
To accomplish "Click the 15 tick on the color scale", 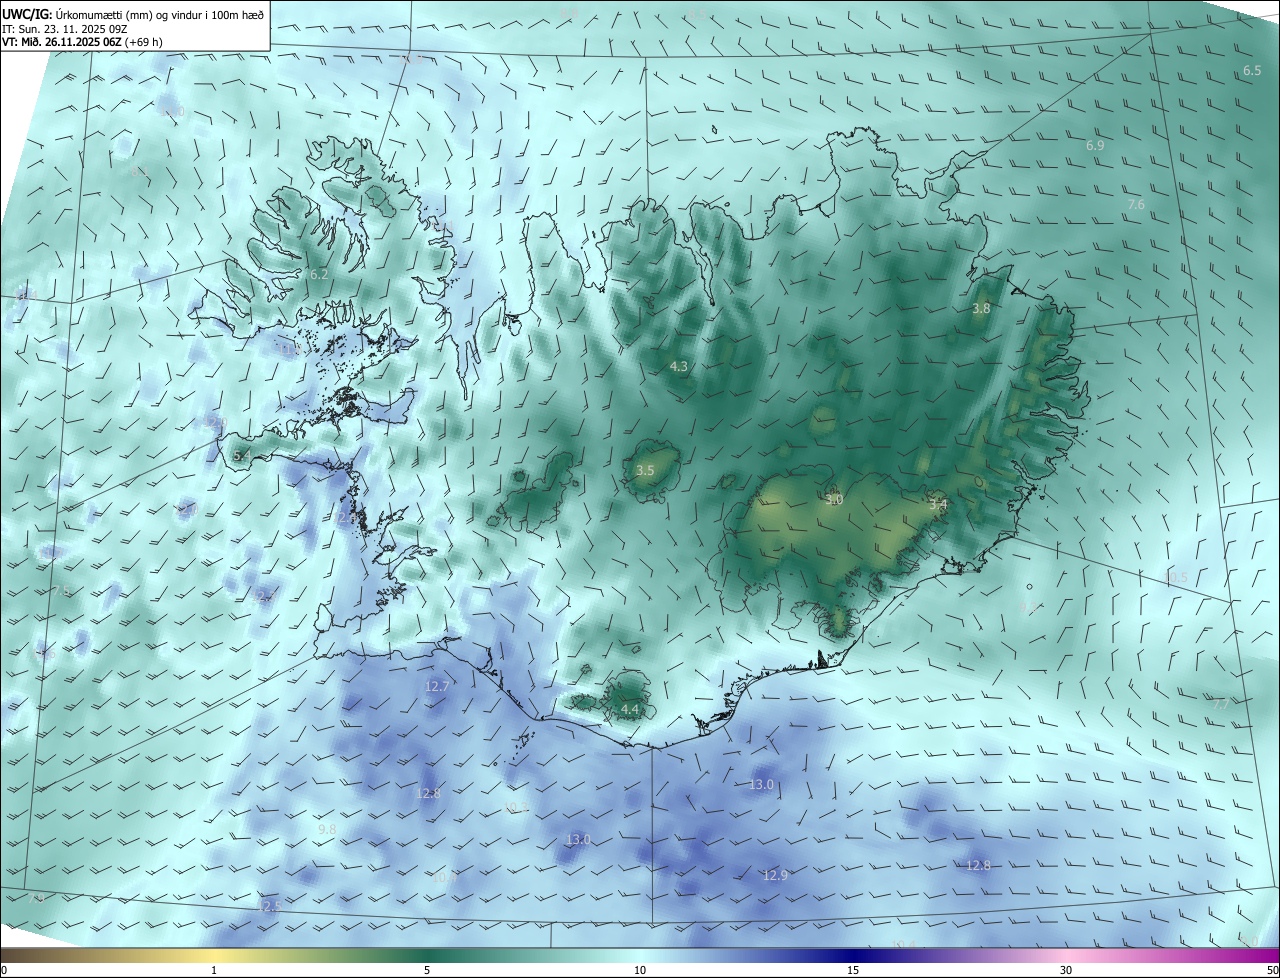I will (x=853, y=970).
